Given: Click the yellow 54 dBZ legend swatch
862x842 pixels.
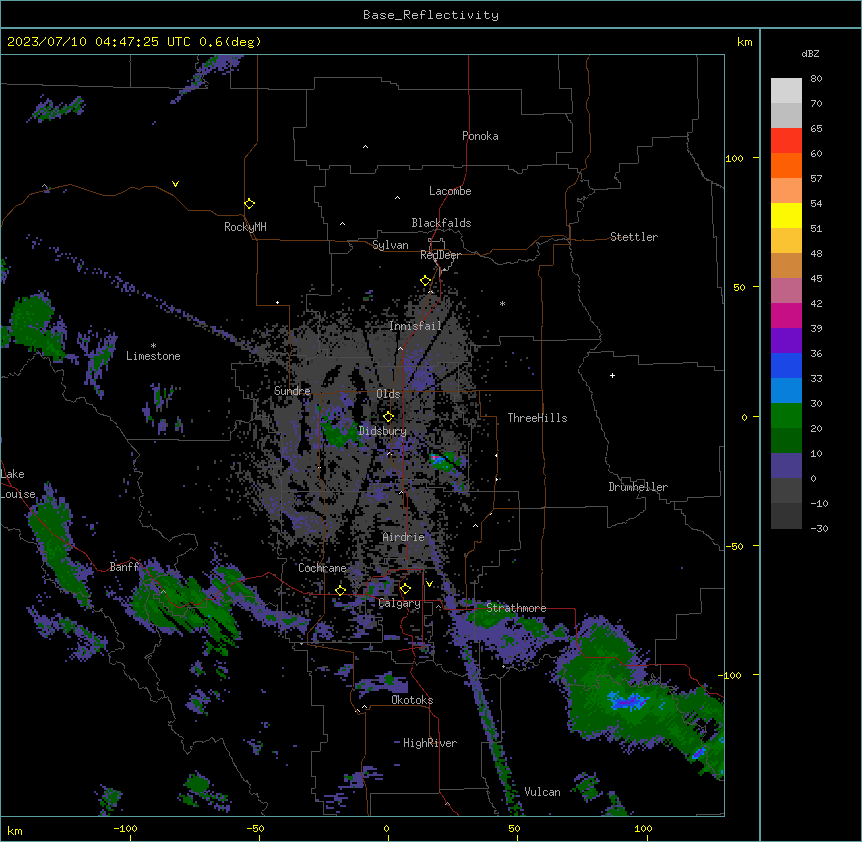Looking at the screenshot, I should (786, 215).
